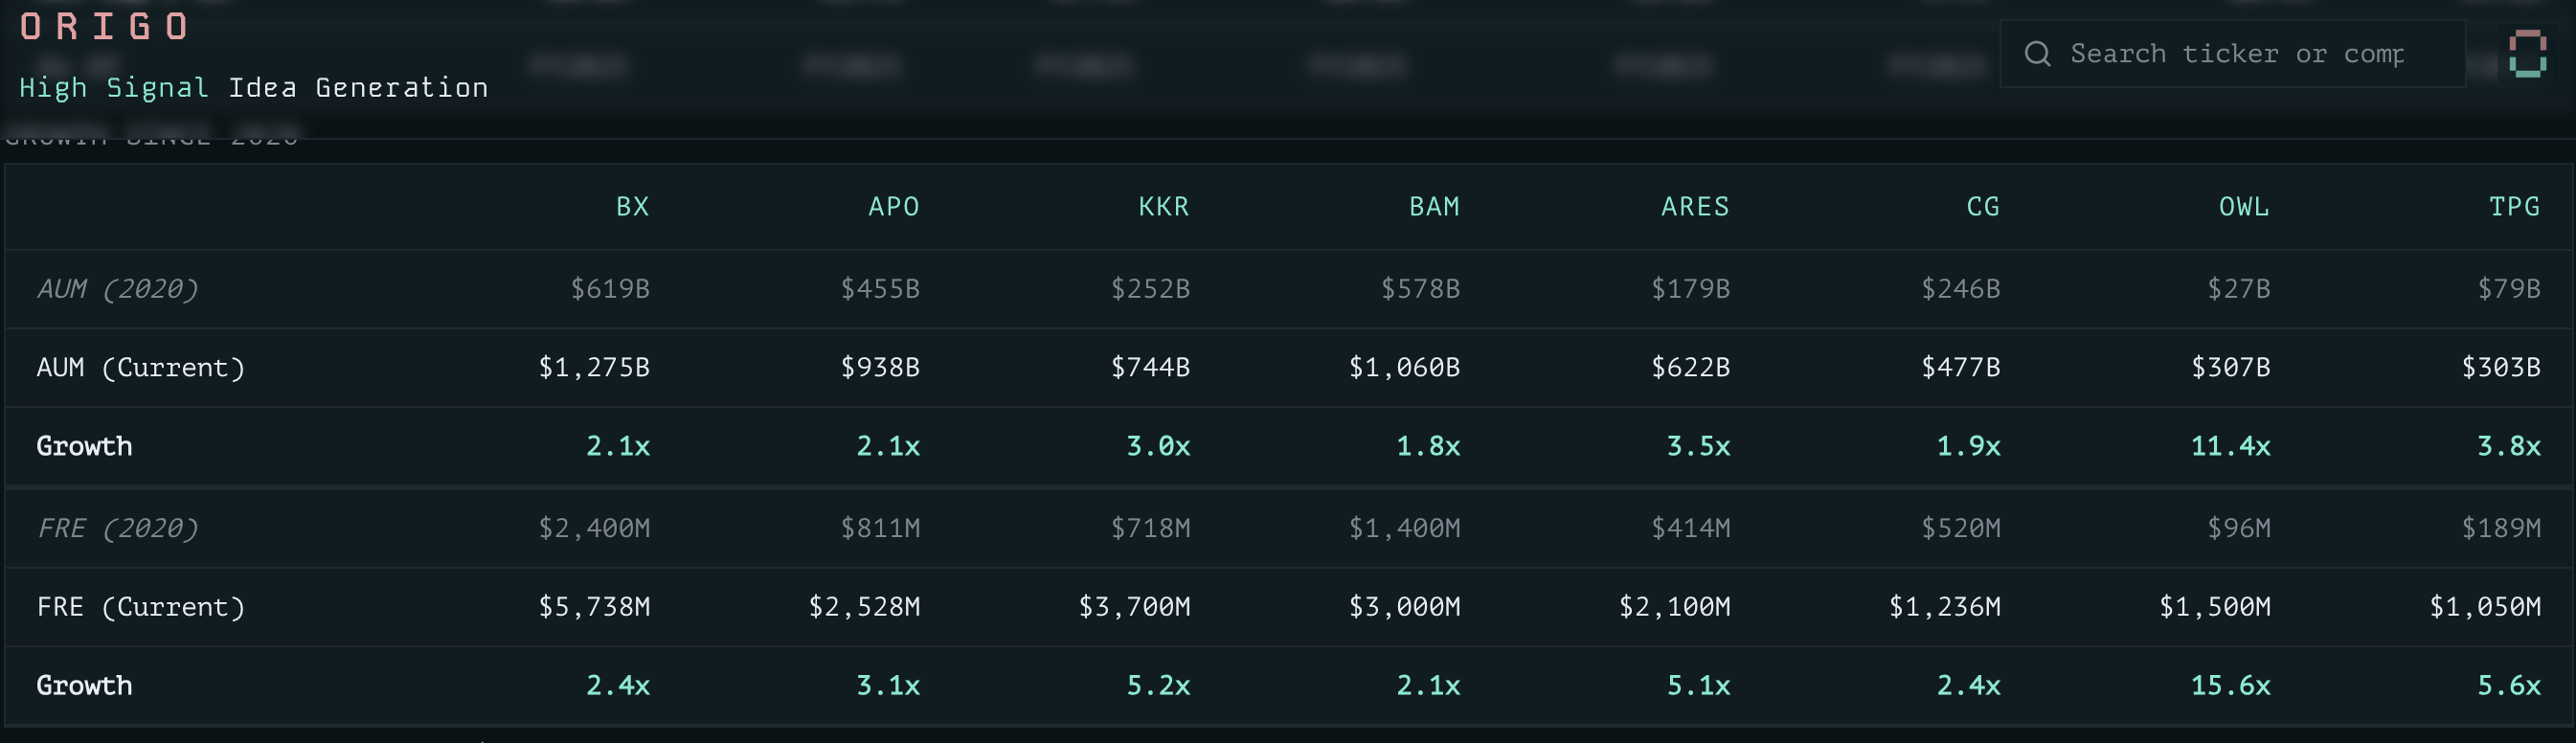Image resolution: width=2576 pixels, height=743 pixels.
Task: Click CG AUM growth 1.9x
Action: (1968, 446)
